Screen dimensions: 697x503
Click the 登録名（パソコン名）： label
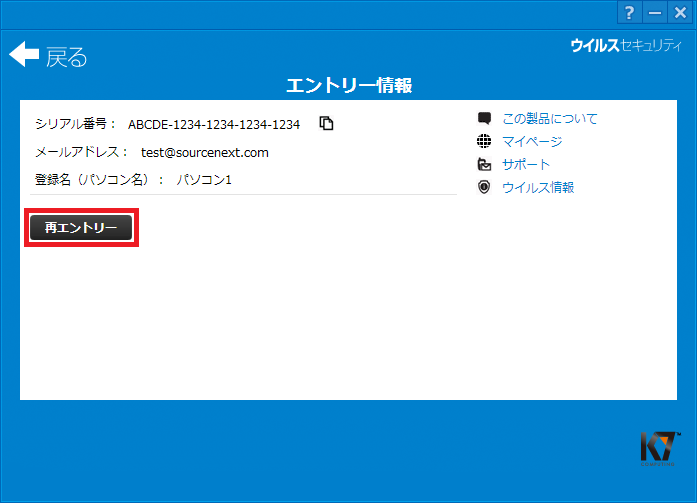point(100,180)
